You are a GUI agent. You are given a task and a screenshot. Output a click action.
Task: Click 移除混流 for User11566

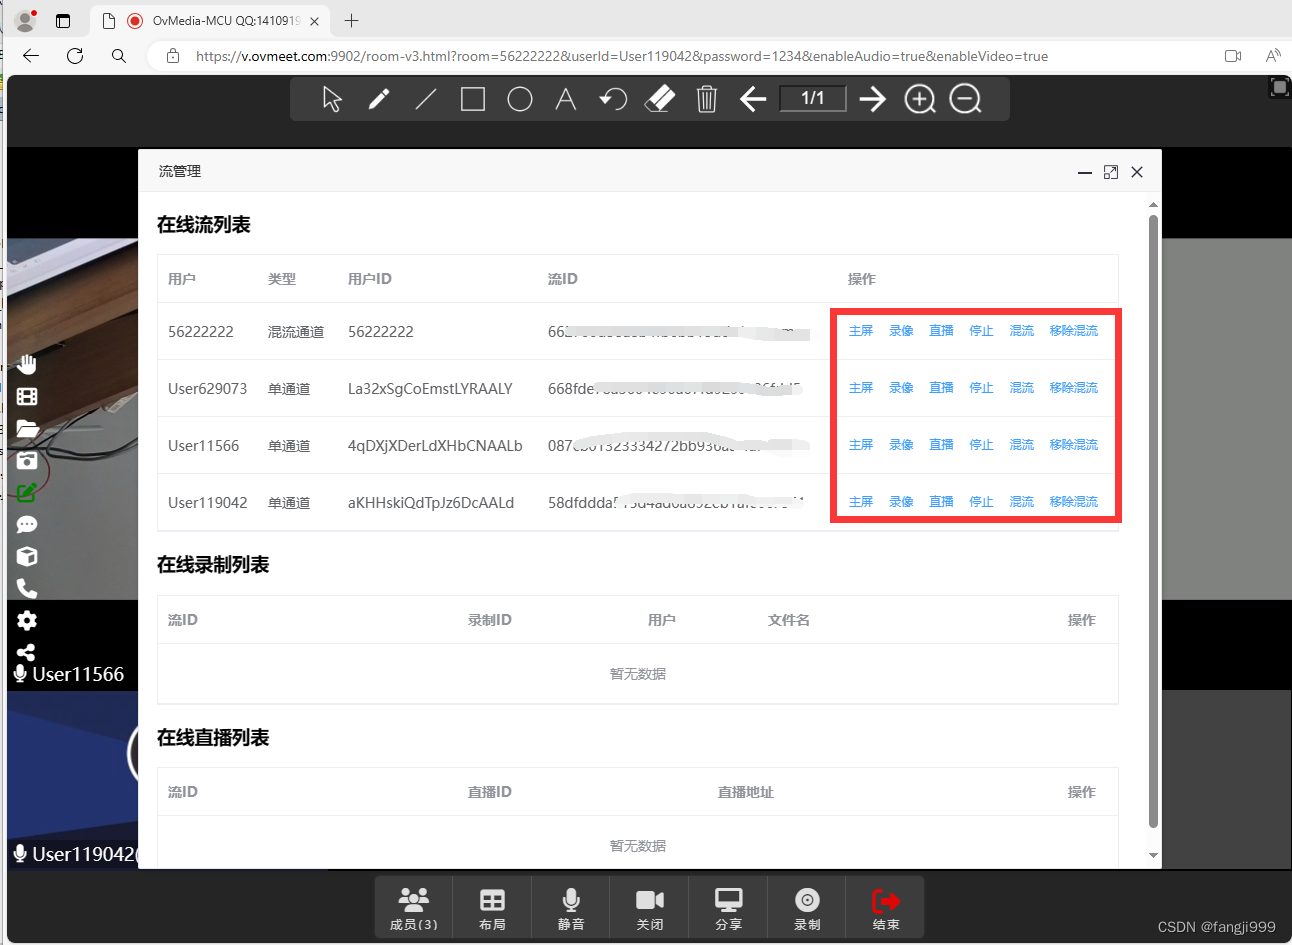coord(1074,444)
